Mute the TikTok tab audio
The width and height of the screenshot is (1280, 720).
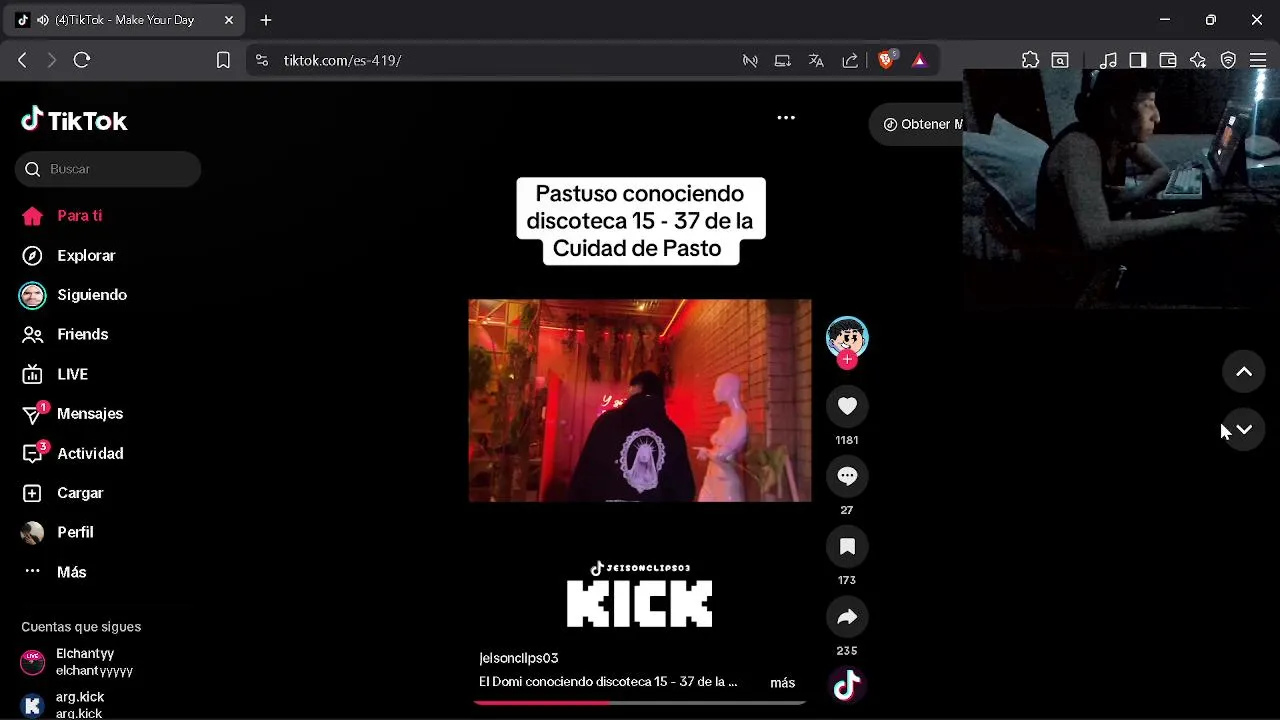pyautogui.click(x=43, y=20)
